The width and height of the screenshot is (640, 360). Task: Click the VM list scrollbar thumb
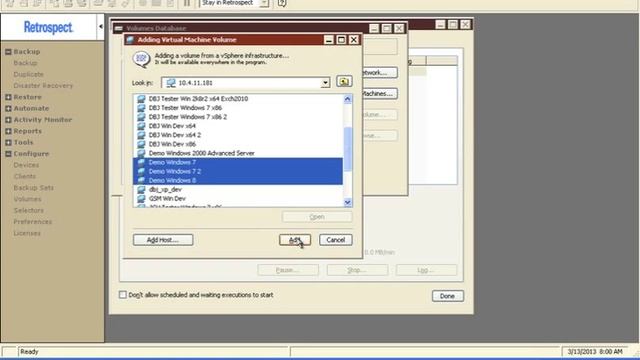pyautogui.click(x=348, y=149)
